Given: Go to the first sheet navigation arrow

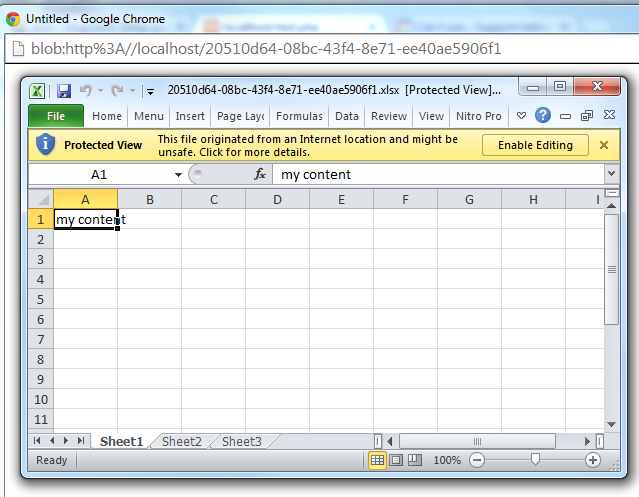Looking at the screenshot, I should (38, 441).
